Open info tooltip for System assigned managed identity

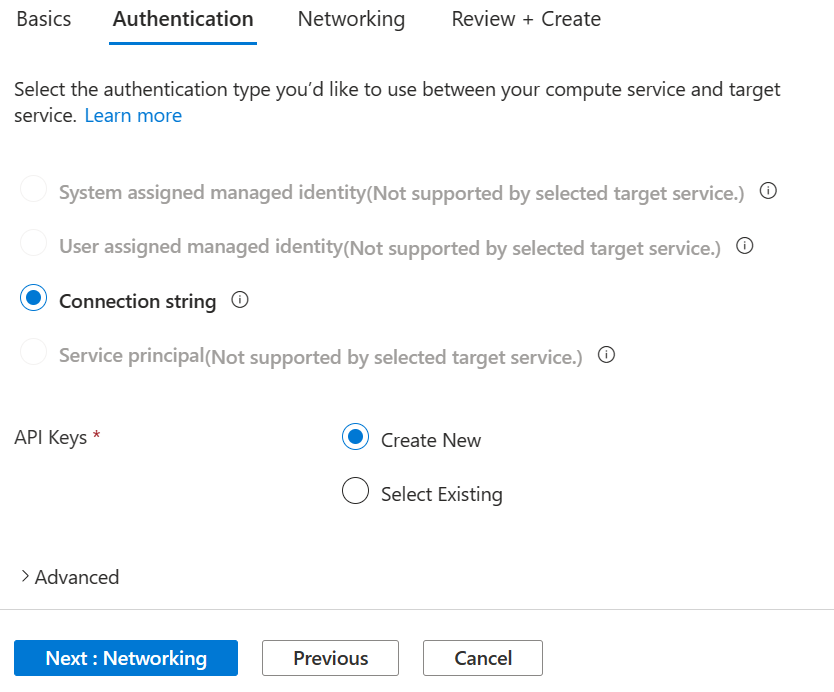point(768,190)
